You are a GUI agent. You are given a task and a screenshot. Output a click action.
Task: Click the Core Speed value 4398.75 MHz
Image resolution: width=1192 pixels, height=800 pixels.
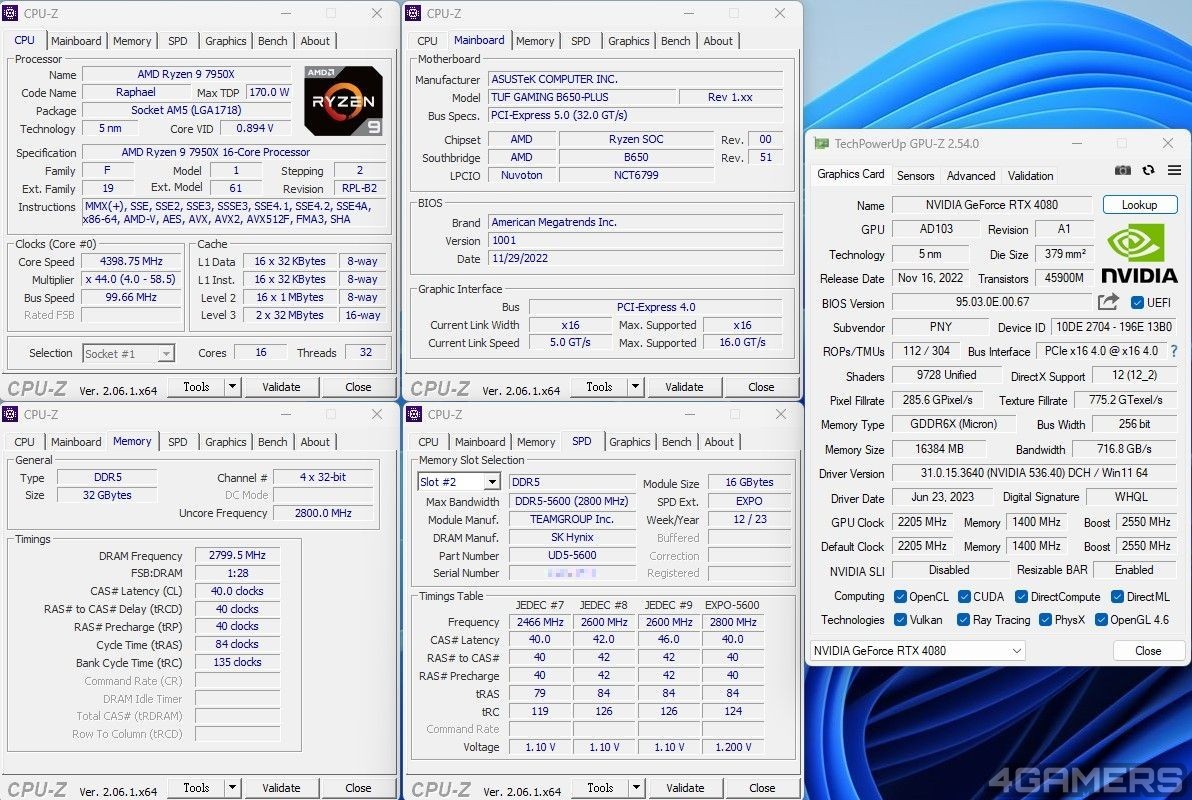click(132, 261)
